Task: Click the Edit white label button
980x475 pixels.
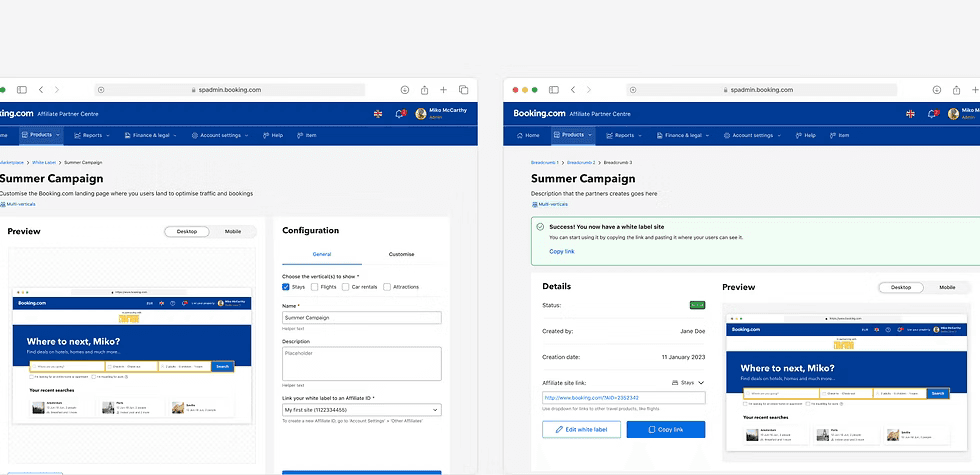Action: click(581, 429)
